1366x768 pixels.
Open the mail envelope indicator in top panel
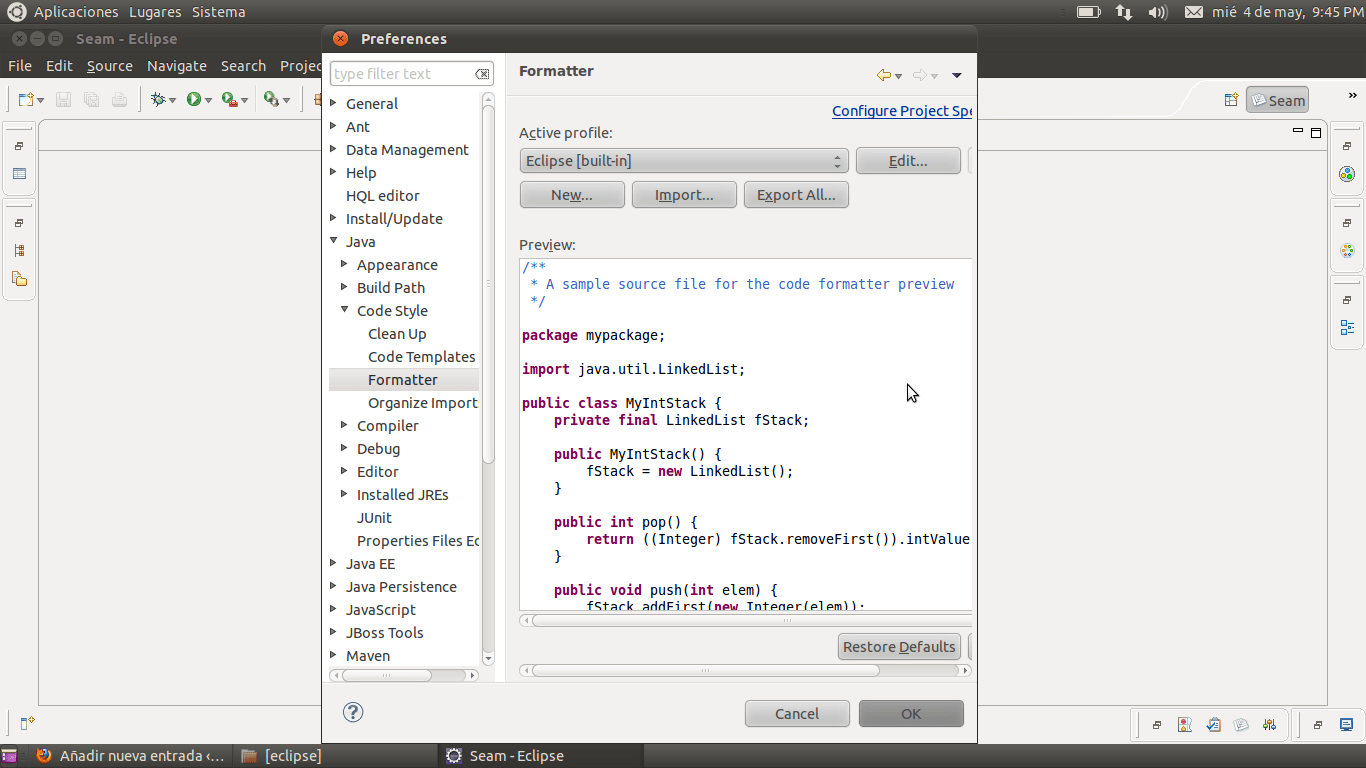click(1193, 12)
